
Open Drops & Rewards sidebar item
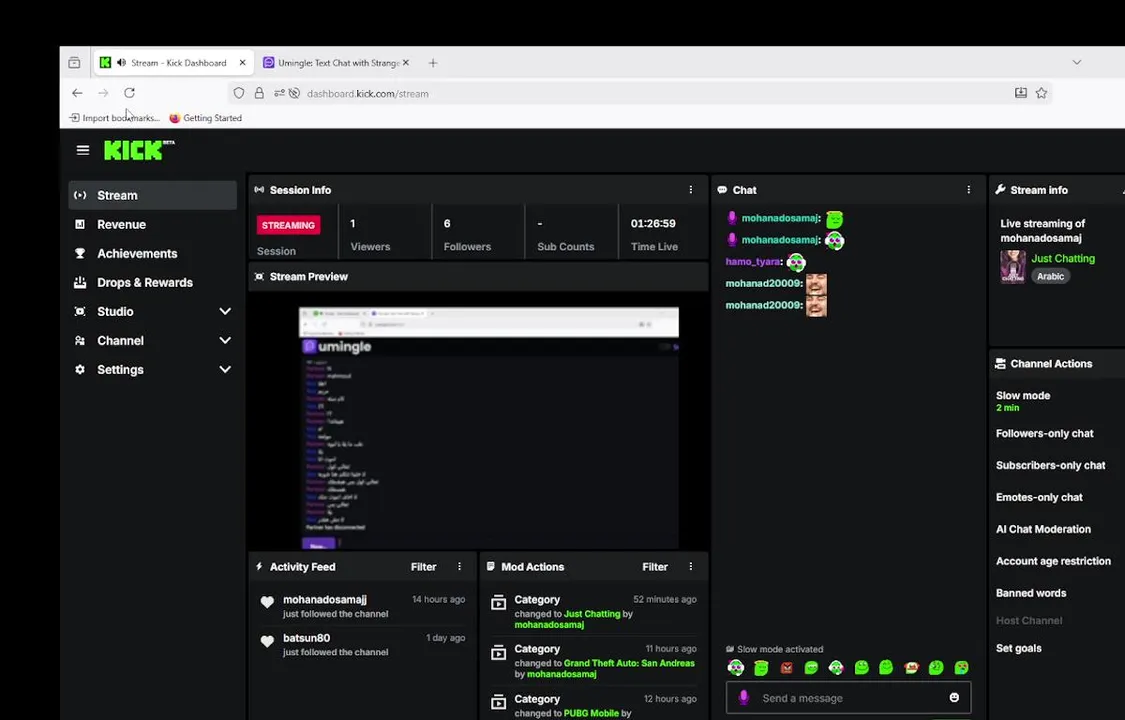[152, 283]
